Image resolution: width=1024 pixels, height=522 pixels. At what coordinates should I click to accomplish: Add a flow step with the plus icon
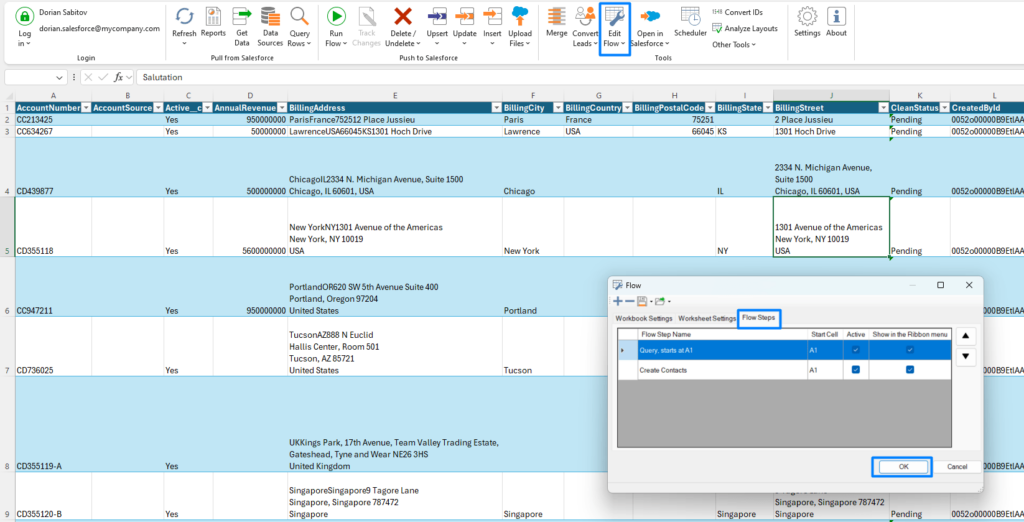coord(618,301)
